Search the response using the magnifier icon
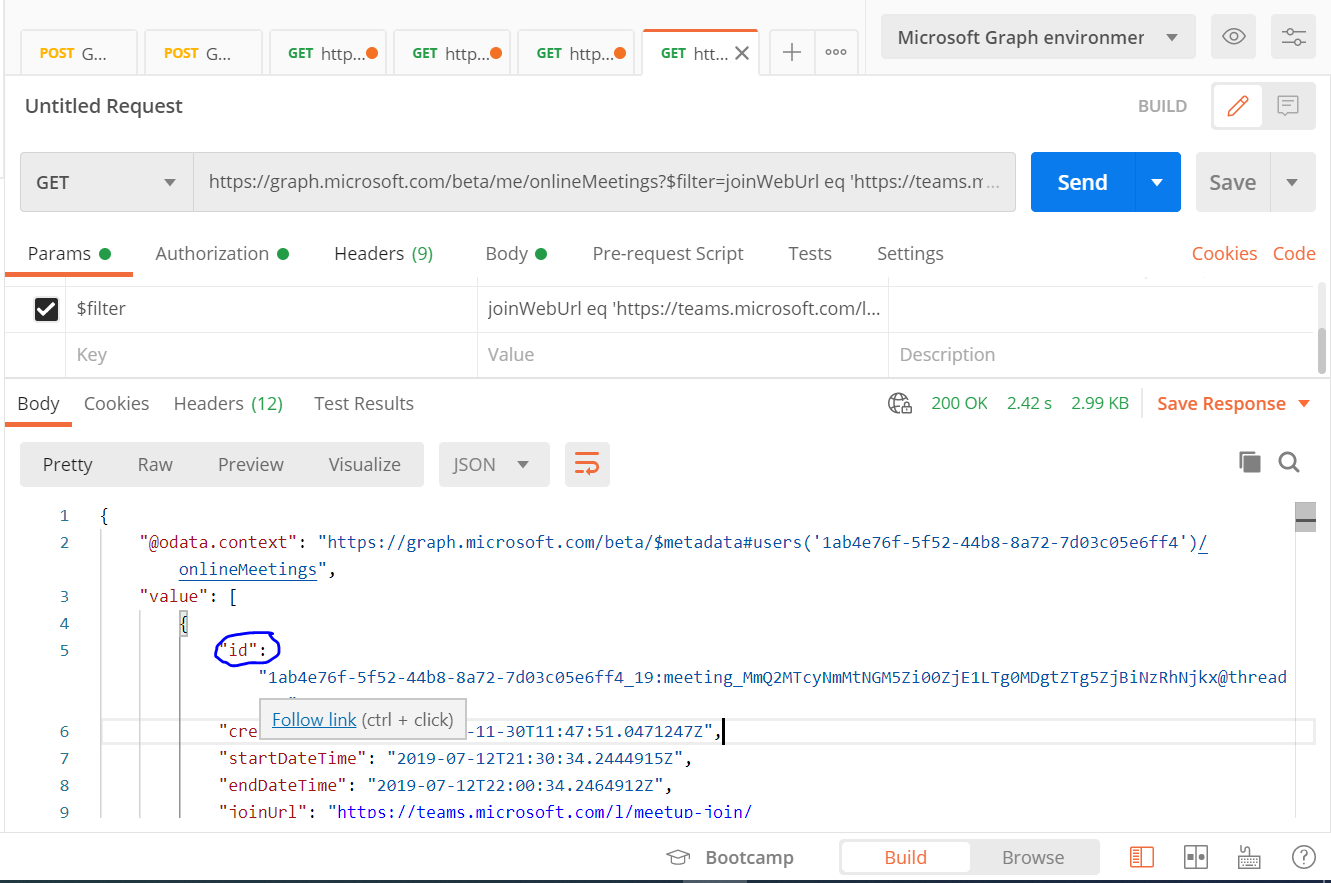This screenshot has width=1331, height=883. [x=1289, y=462]
